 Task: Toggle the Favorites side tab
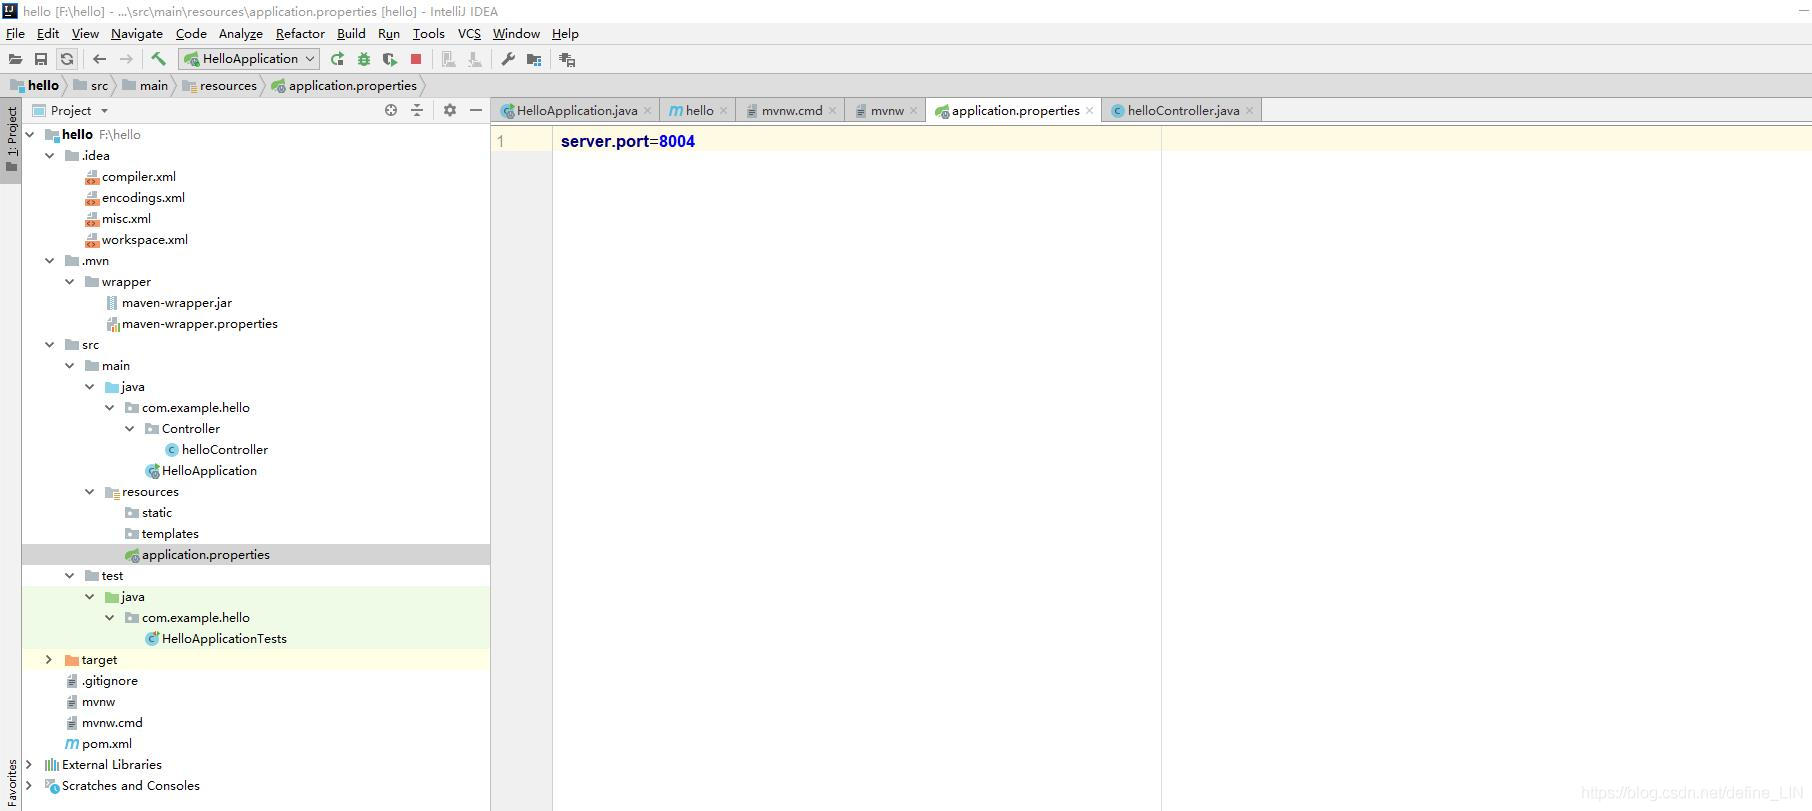pos(11,782)
